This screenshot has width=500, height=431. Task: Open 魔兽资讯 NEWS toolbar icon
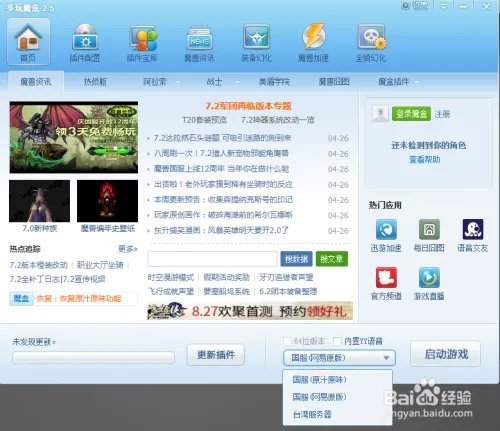199,43
